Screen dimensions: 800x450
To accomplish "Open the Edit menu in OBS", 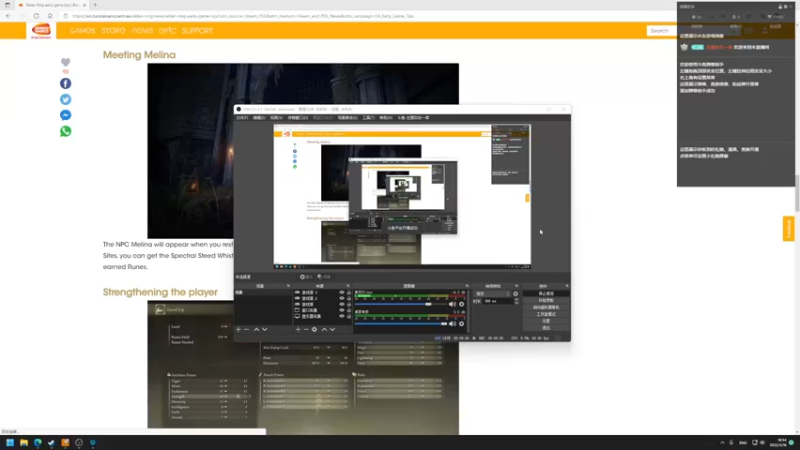I will click(259, 118).
